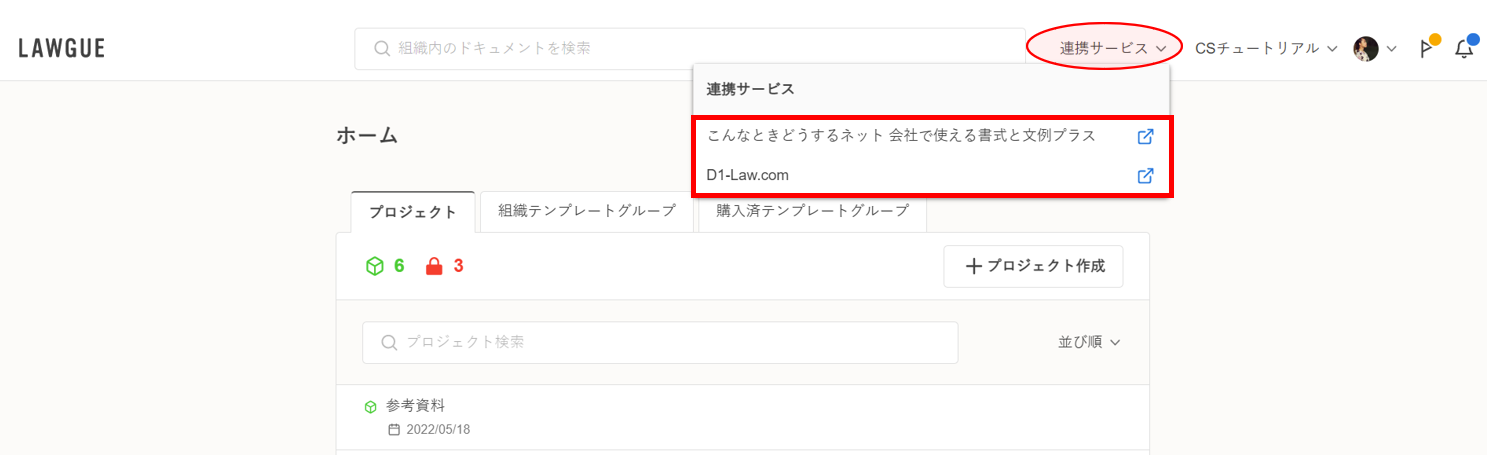Switch to the プロジェクト tab

coord(413,212)
